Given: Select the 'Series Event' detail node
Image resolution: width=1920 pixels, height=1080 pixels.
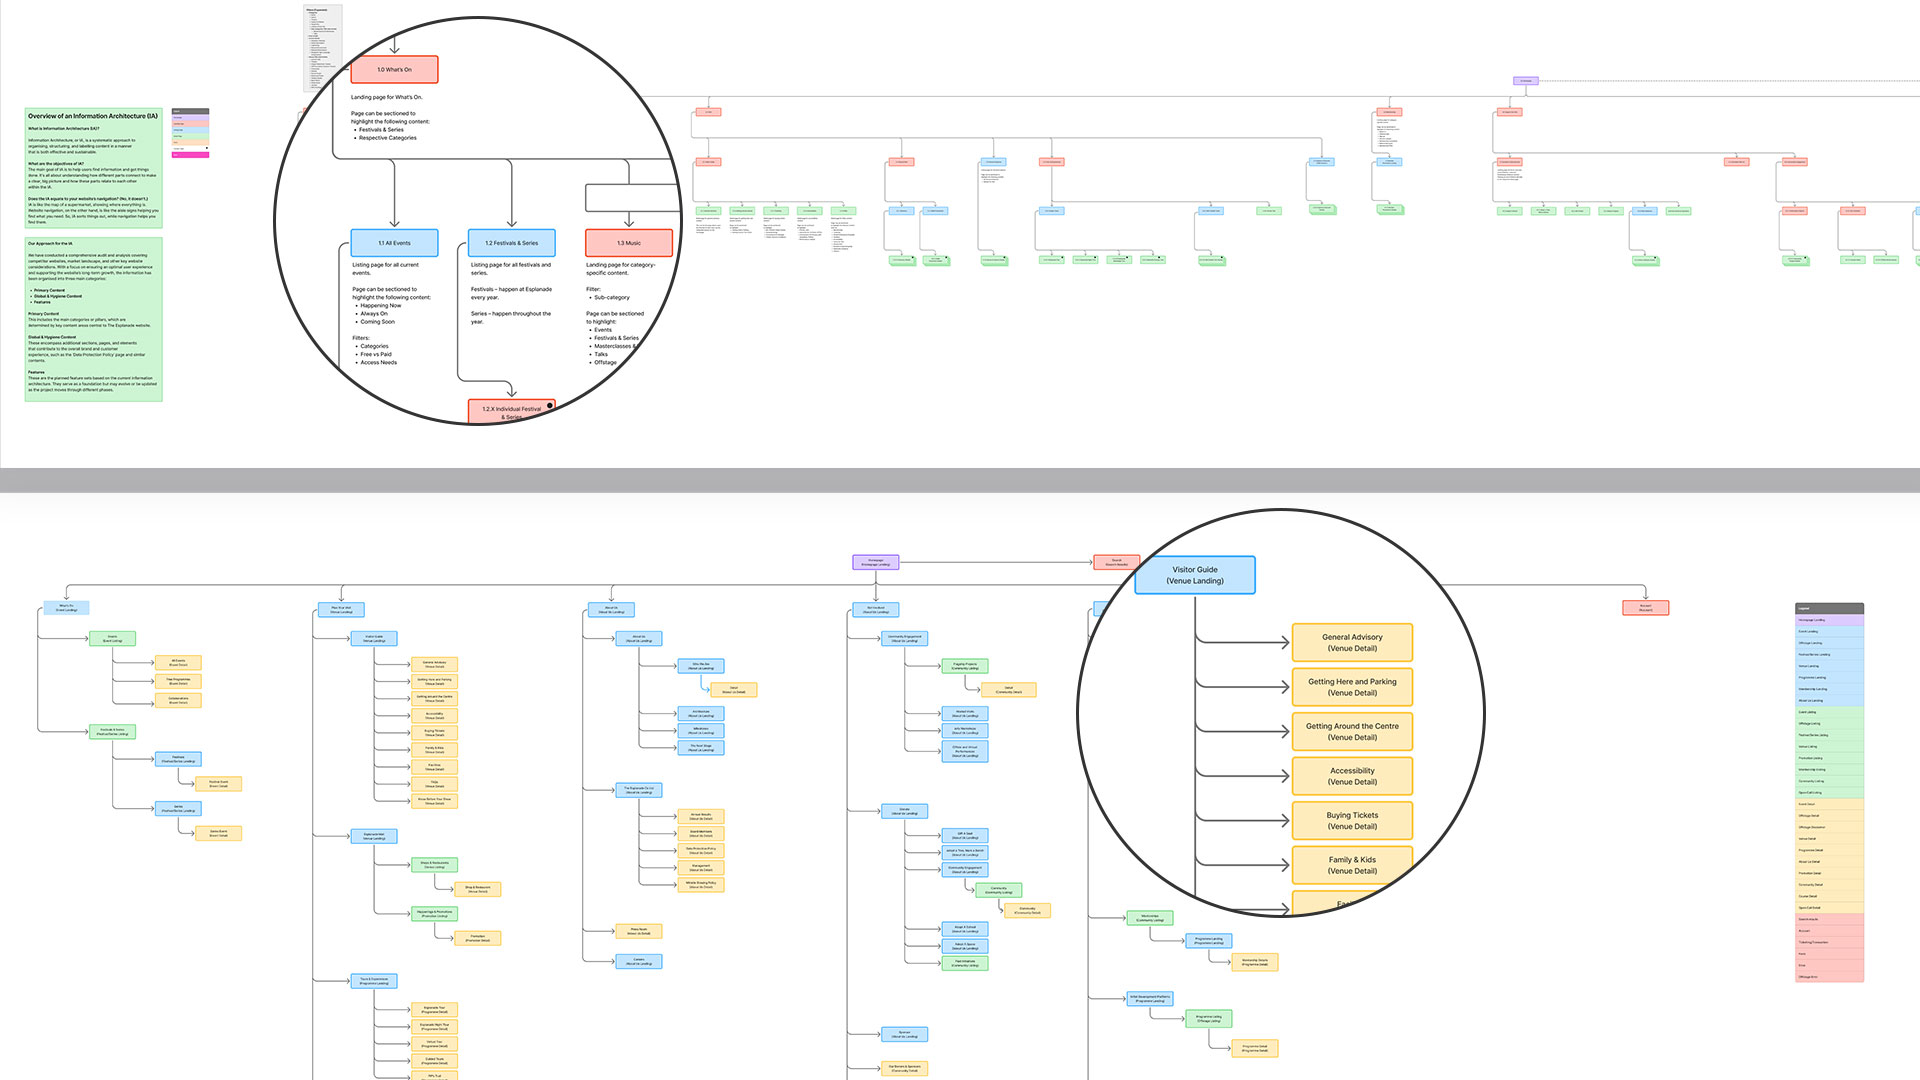Looking at the screenshot, I should pyautogui.click(x=218, y=833).
